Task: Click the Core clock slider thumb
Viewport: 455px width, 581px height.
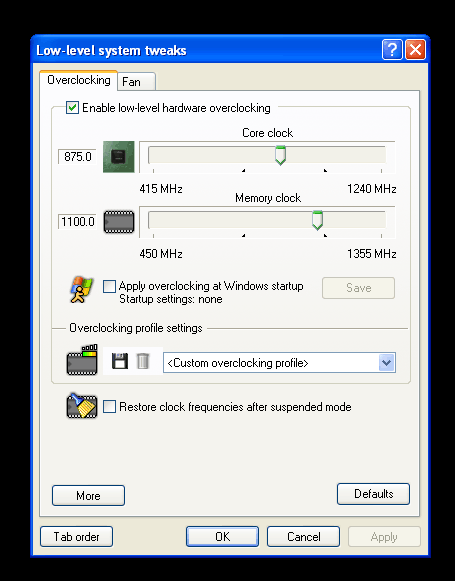Action: click(x=280, y=155)
